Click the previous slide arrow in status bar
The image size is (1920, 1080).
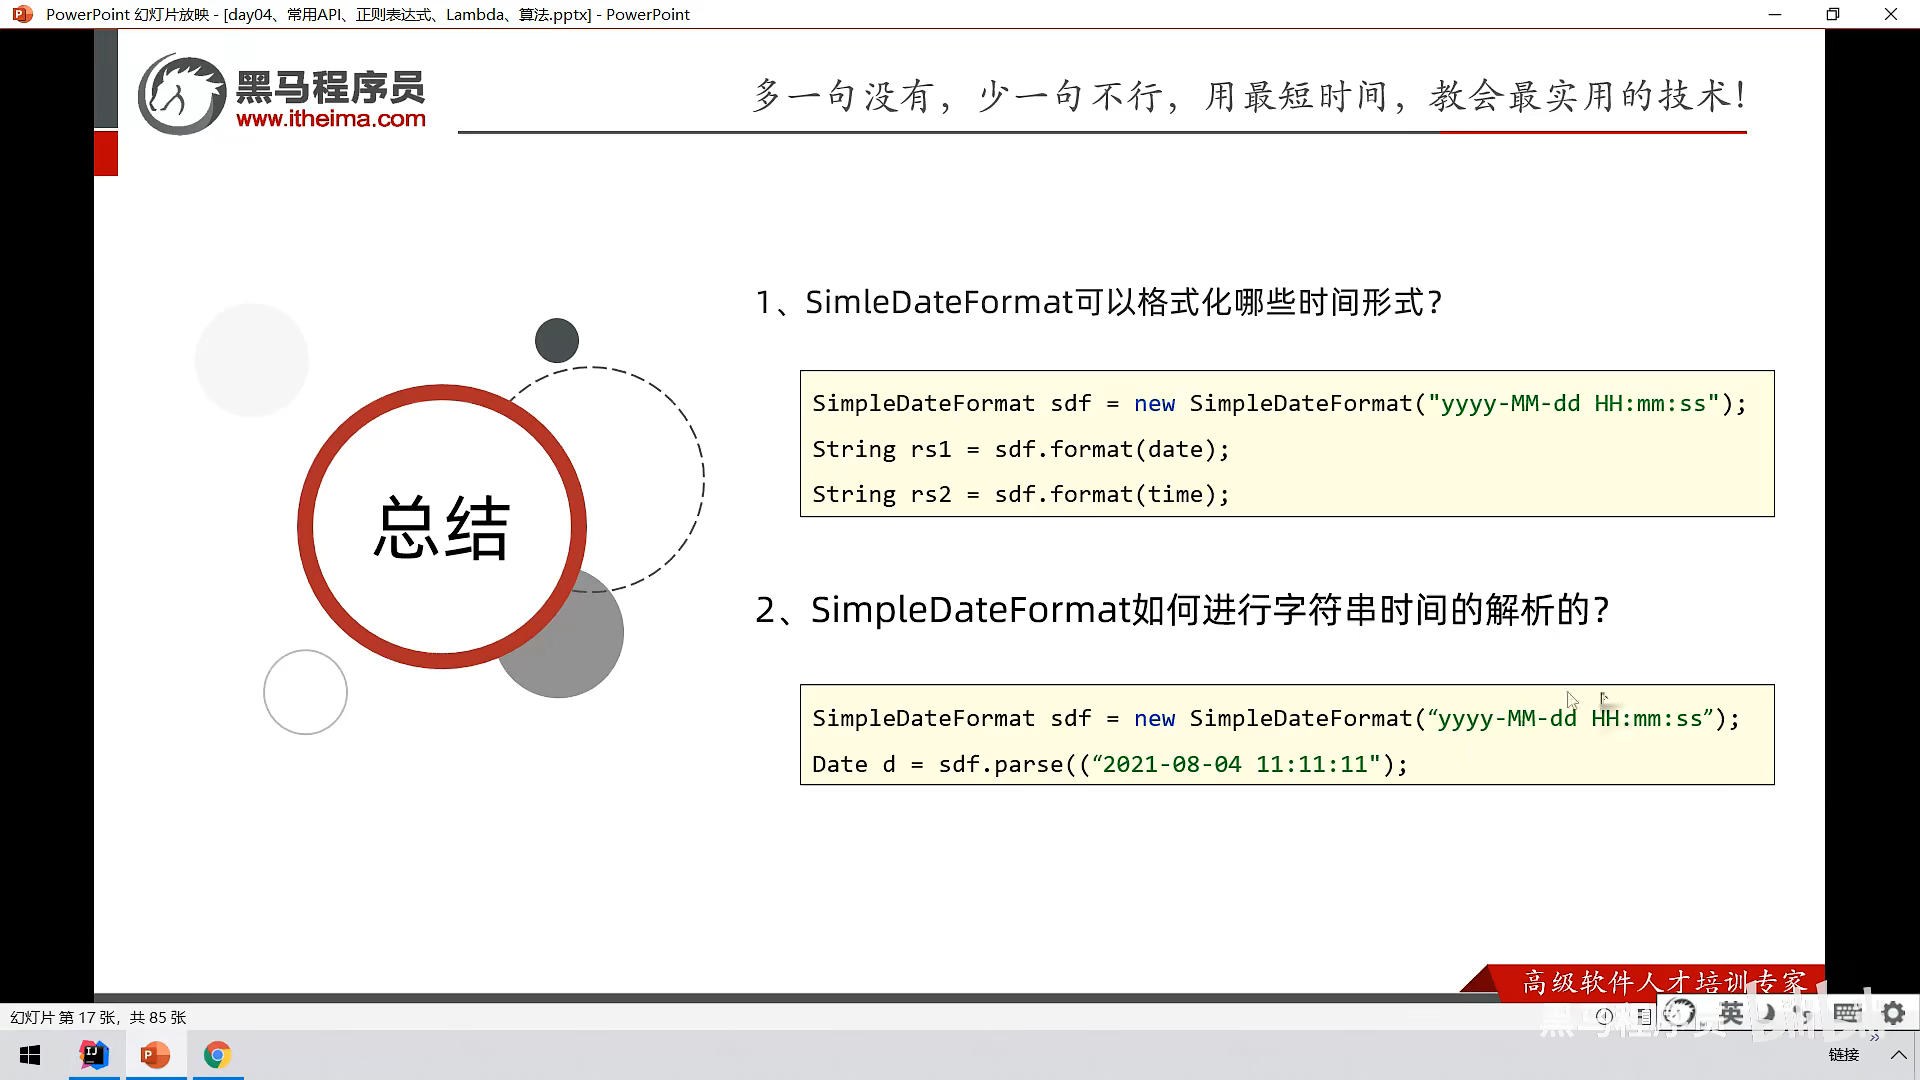click(x=1604, y=1016)
